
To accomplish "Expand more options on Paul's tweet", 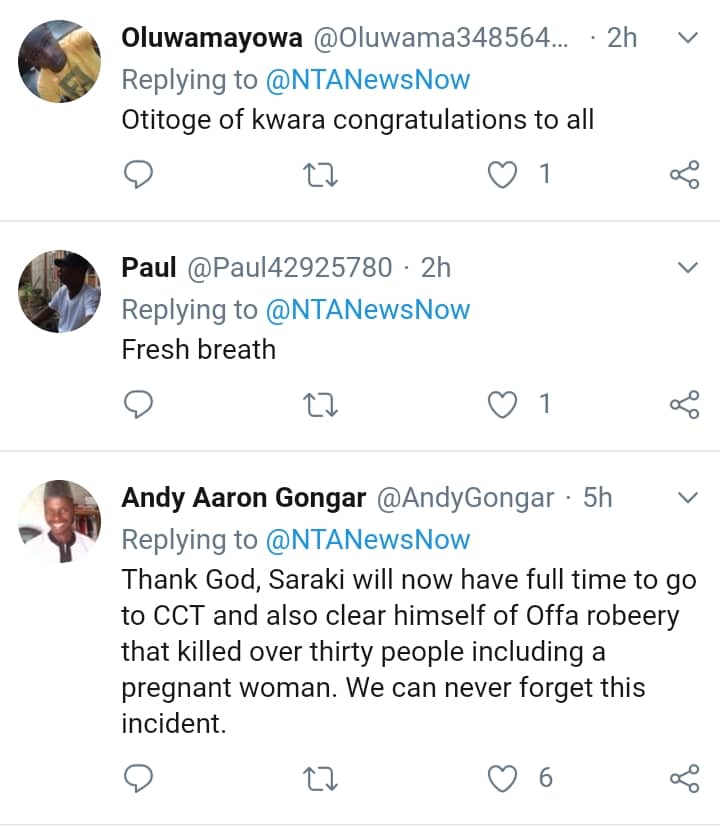I will [687, 267].
